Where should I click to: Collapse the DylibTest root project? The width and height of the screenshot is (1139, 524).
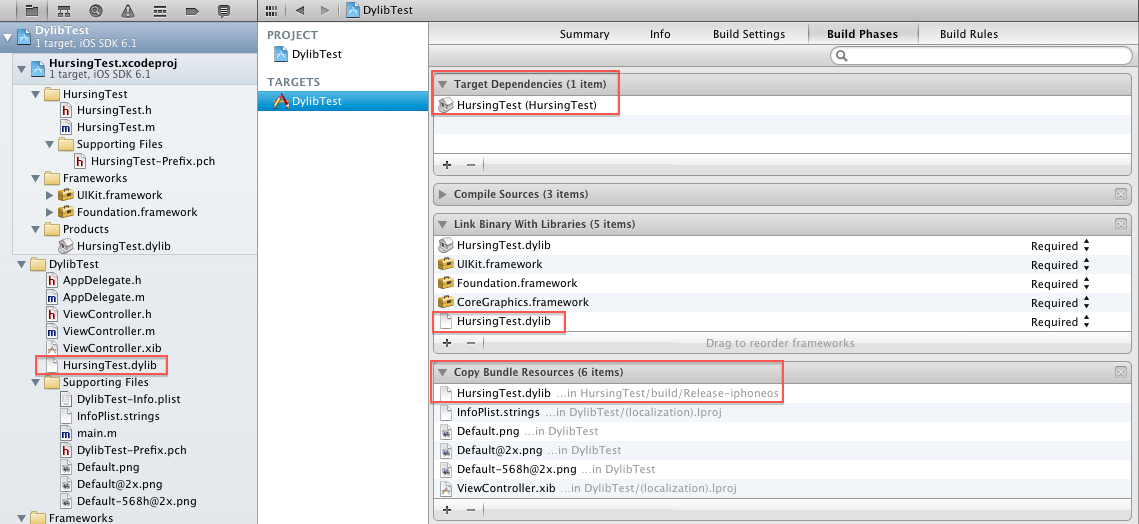click(7, 36)
